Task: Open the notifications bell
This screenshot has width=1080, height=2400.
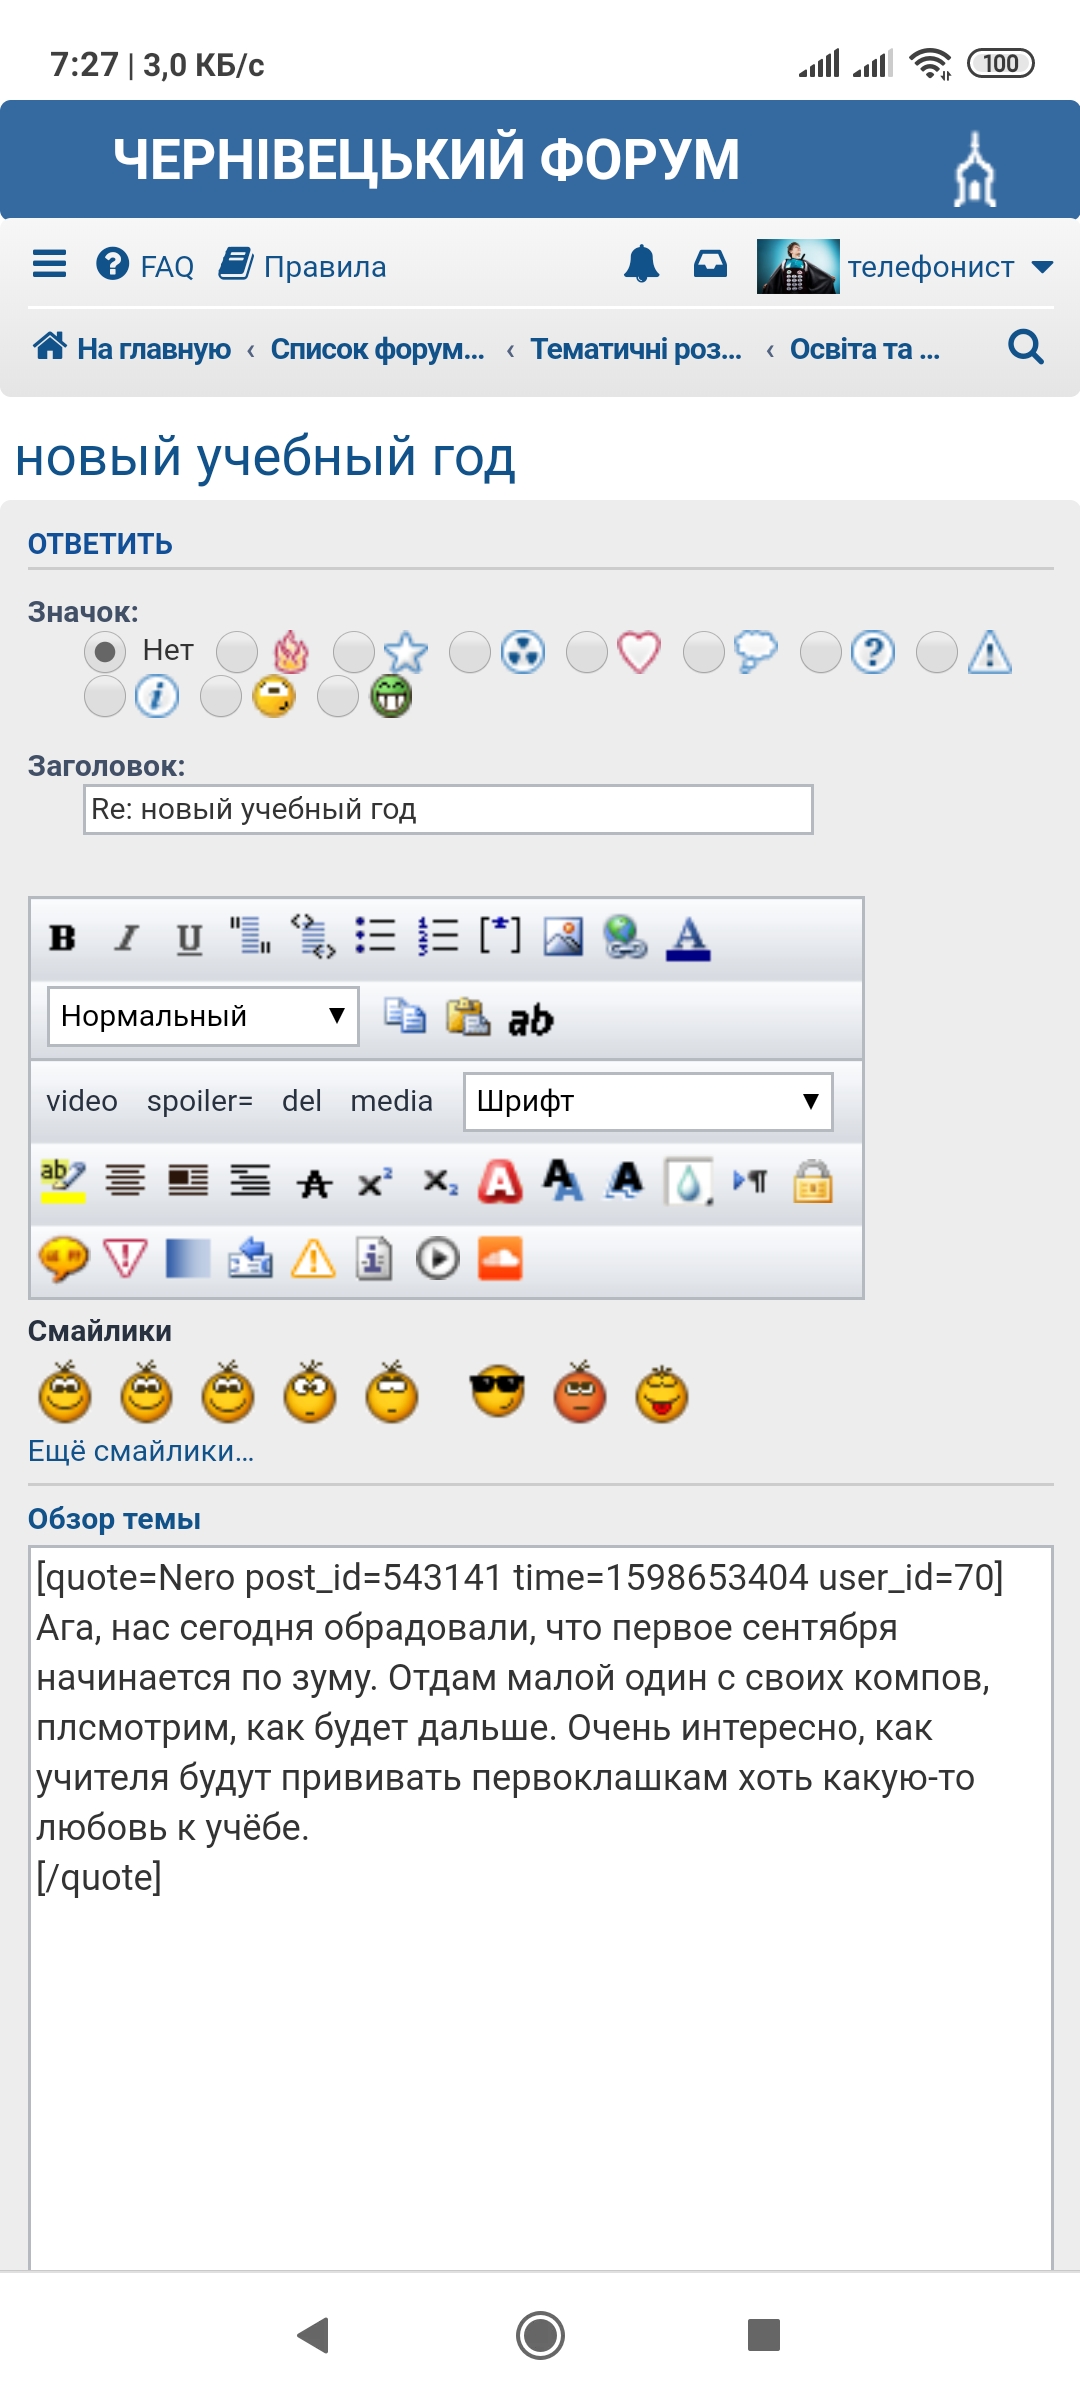Action: [641, 265]
